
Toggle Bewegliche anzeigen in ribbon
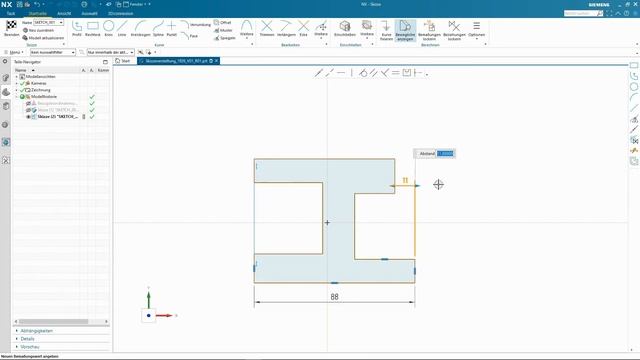[x=405, y=30]
